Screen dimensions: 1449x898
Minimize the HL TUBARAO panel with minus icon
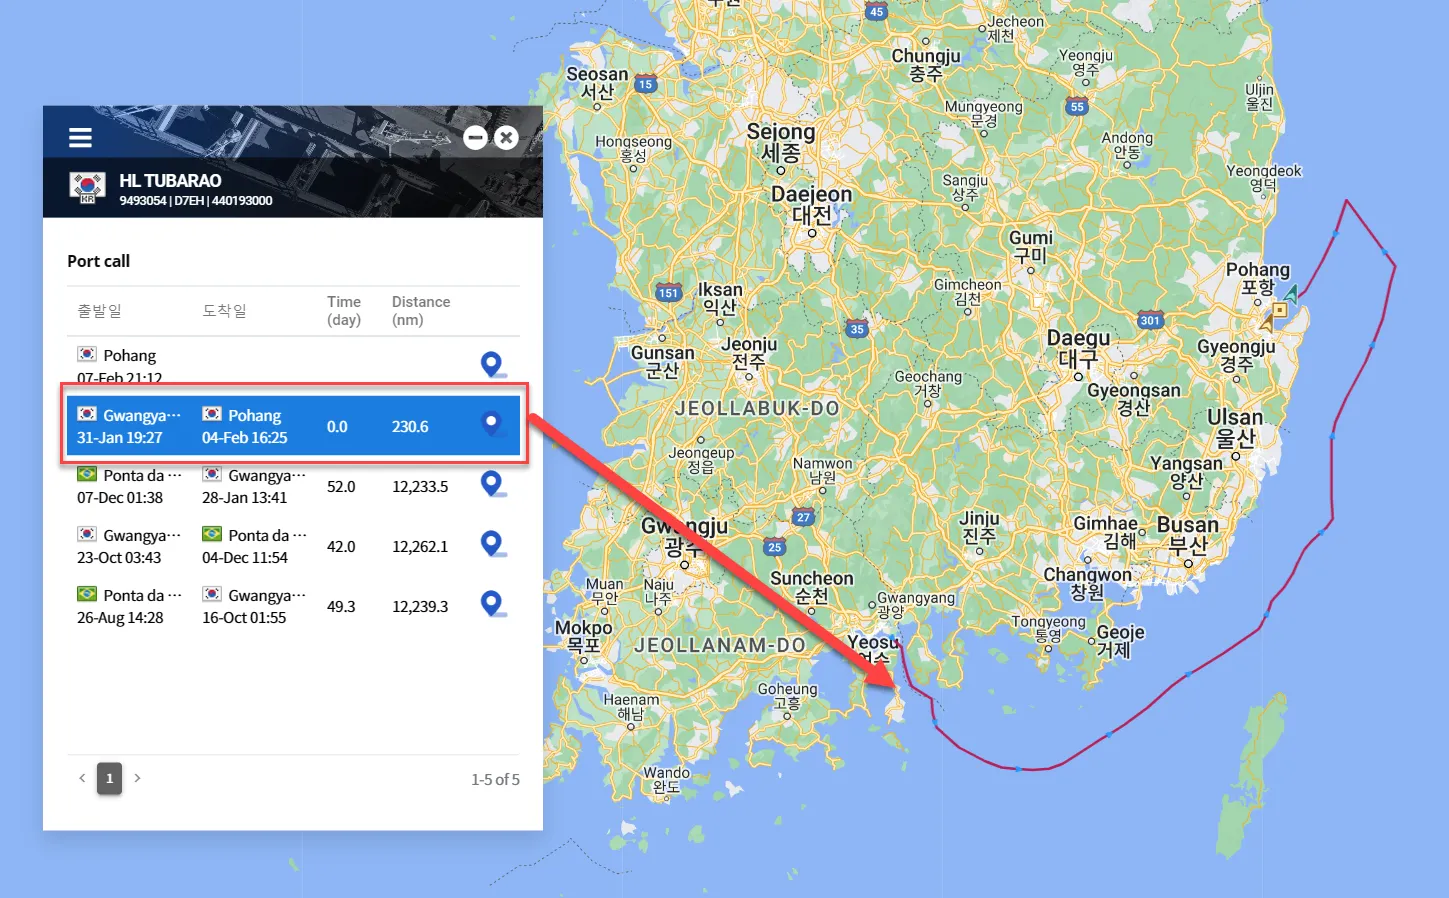click(x=476, y=138)
